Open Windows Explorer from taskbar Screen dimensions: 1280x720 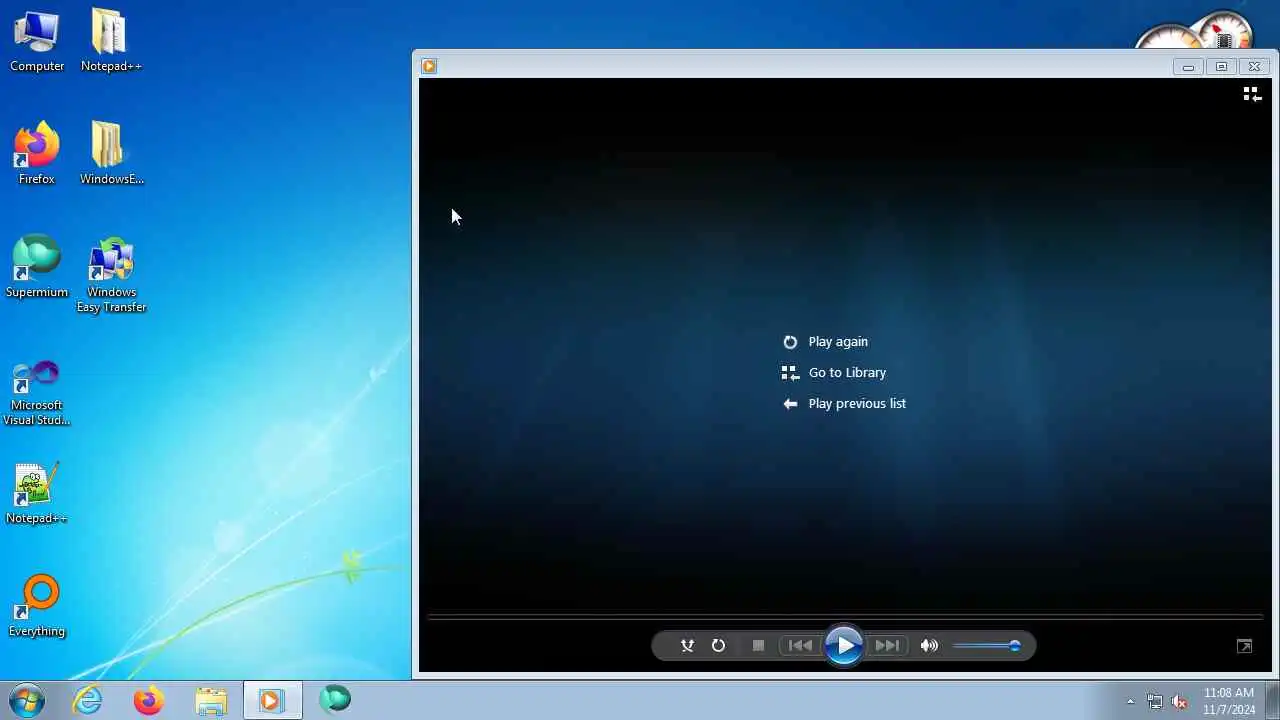click(211, 700)
